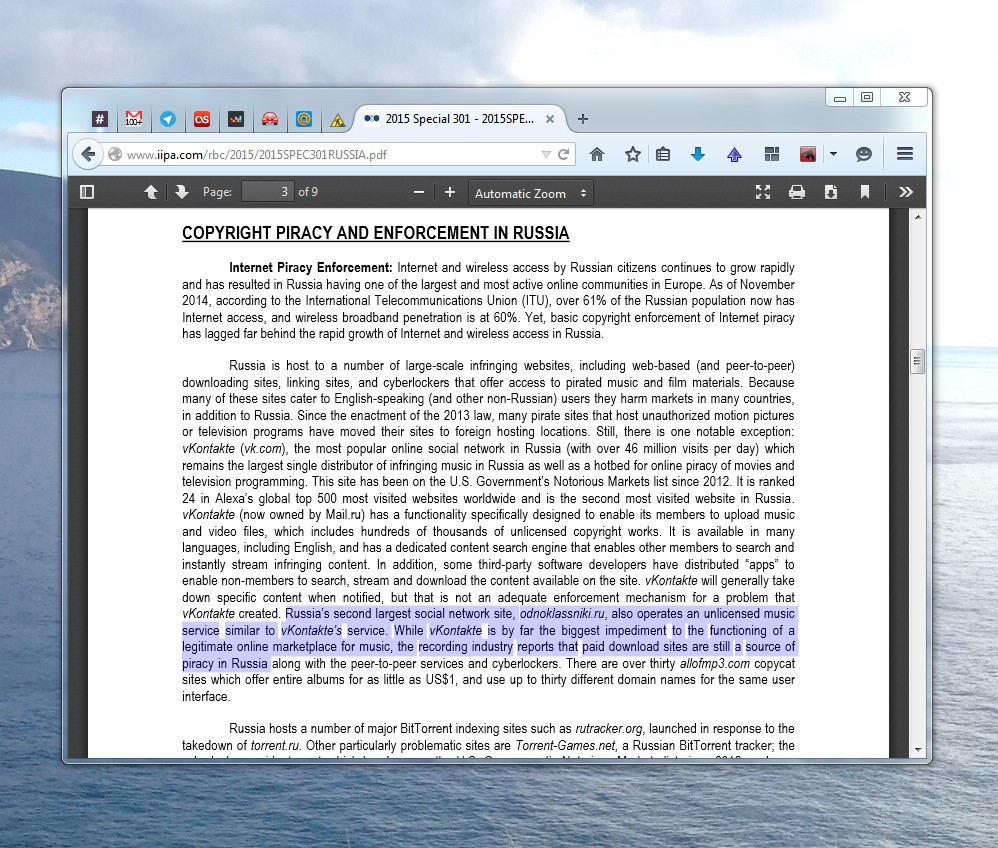The image size is (998, 848).
Task: Click the vertical scrollbar thumb
Action: point(917,362)
